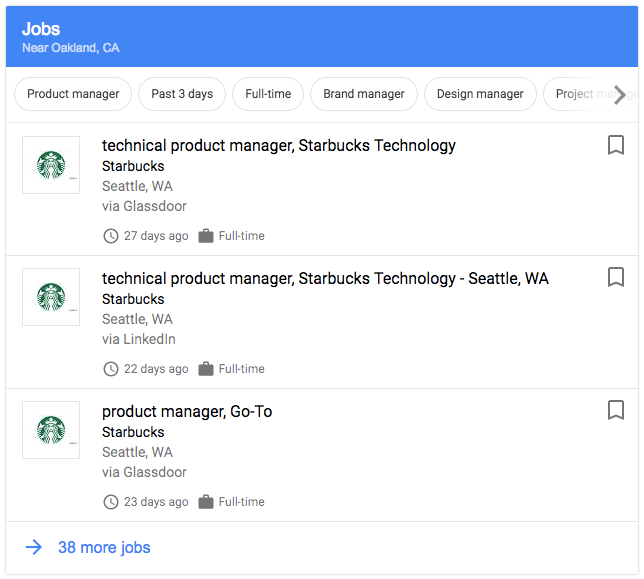Viewport: 644px width, 579px height.
Task: Click the Jobs header title
Action: tap(41, 29)
